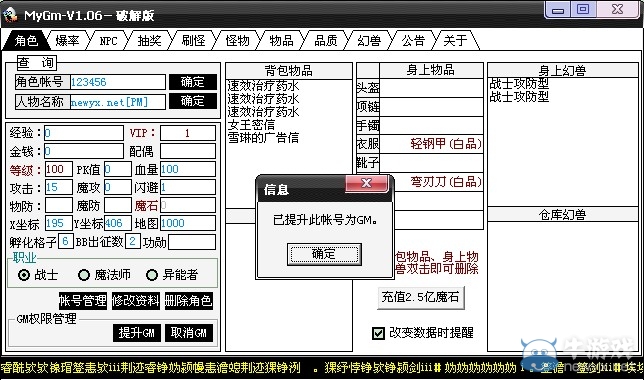Select the 角色 tab
This screenshot has width=644, height=380.
26,40
